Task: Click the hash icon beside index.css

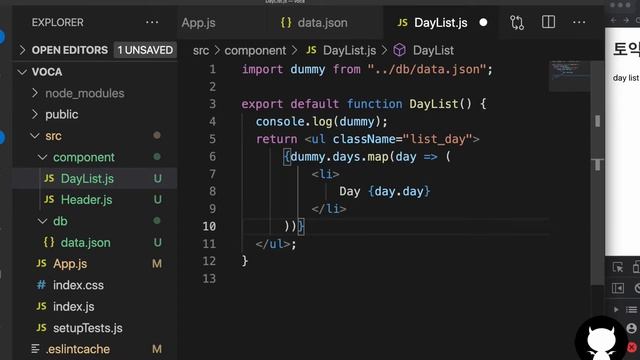Action: [x=41, y=284]
